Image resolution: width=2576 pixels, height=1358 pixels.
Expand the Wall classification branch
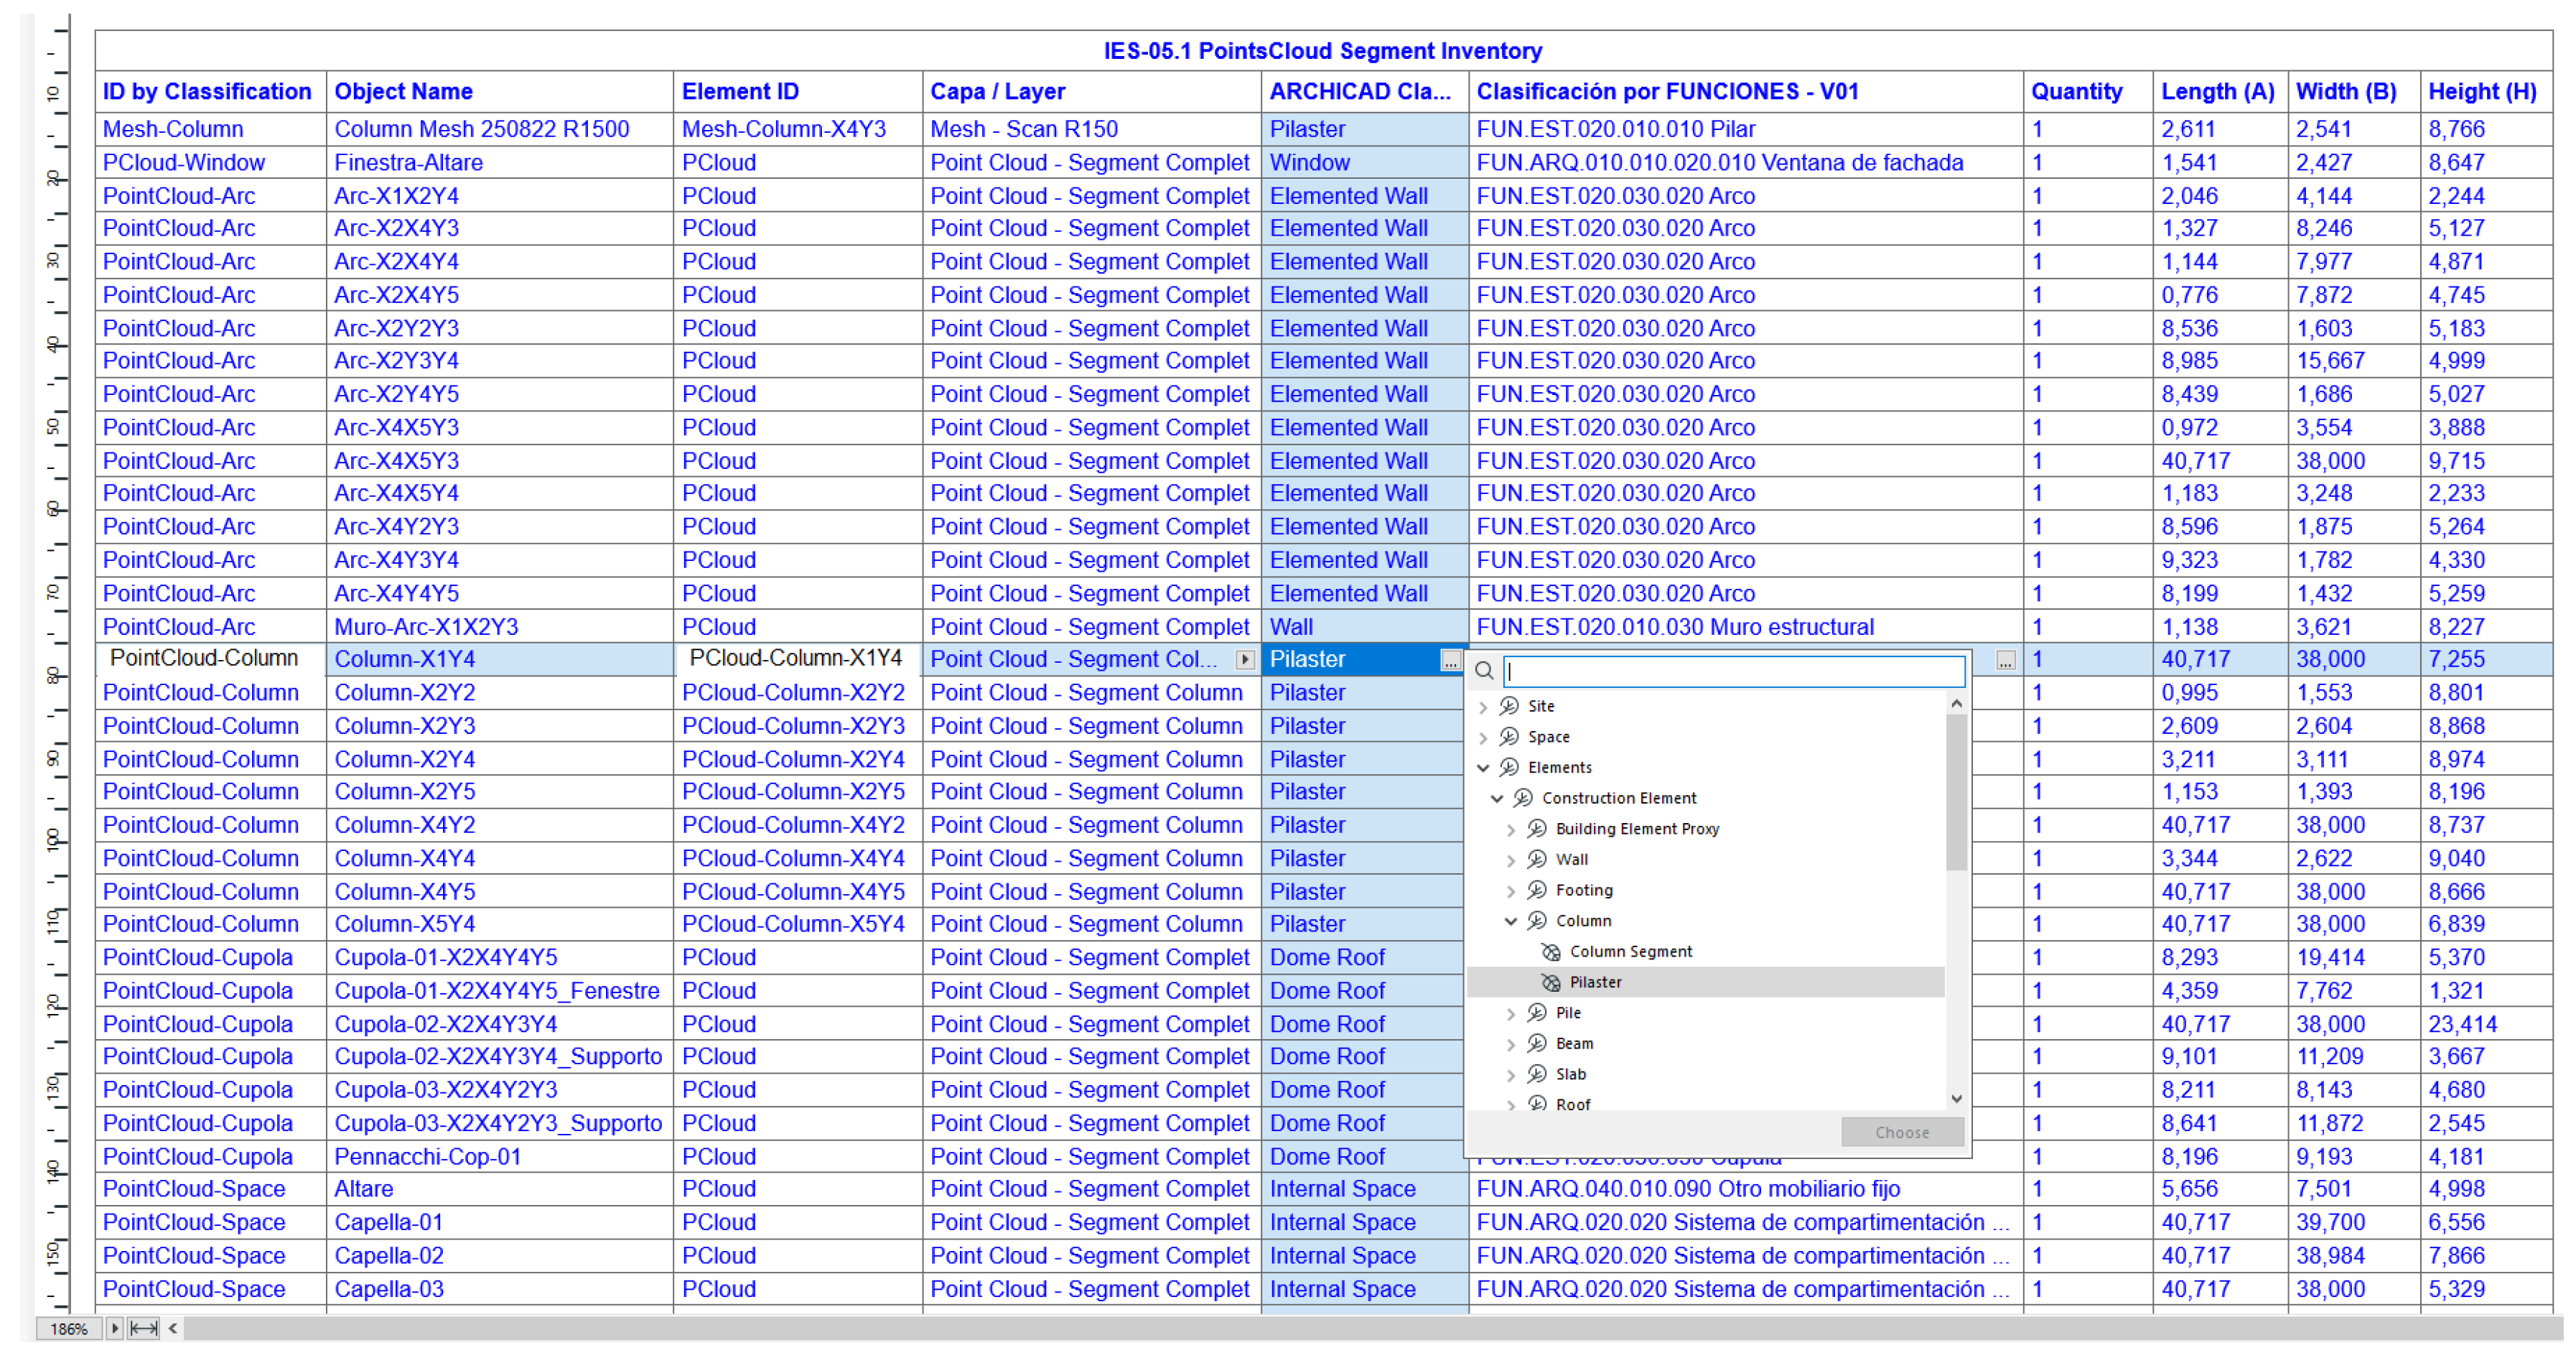[1511, 860]
